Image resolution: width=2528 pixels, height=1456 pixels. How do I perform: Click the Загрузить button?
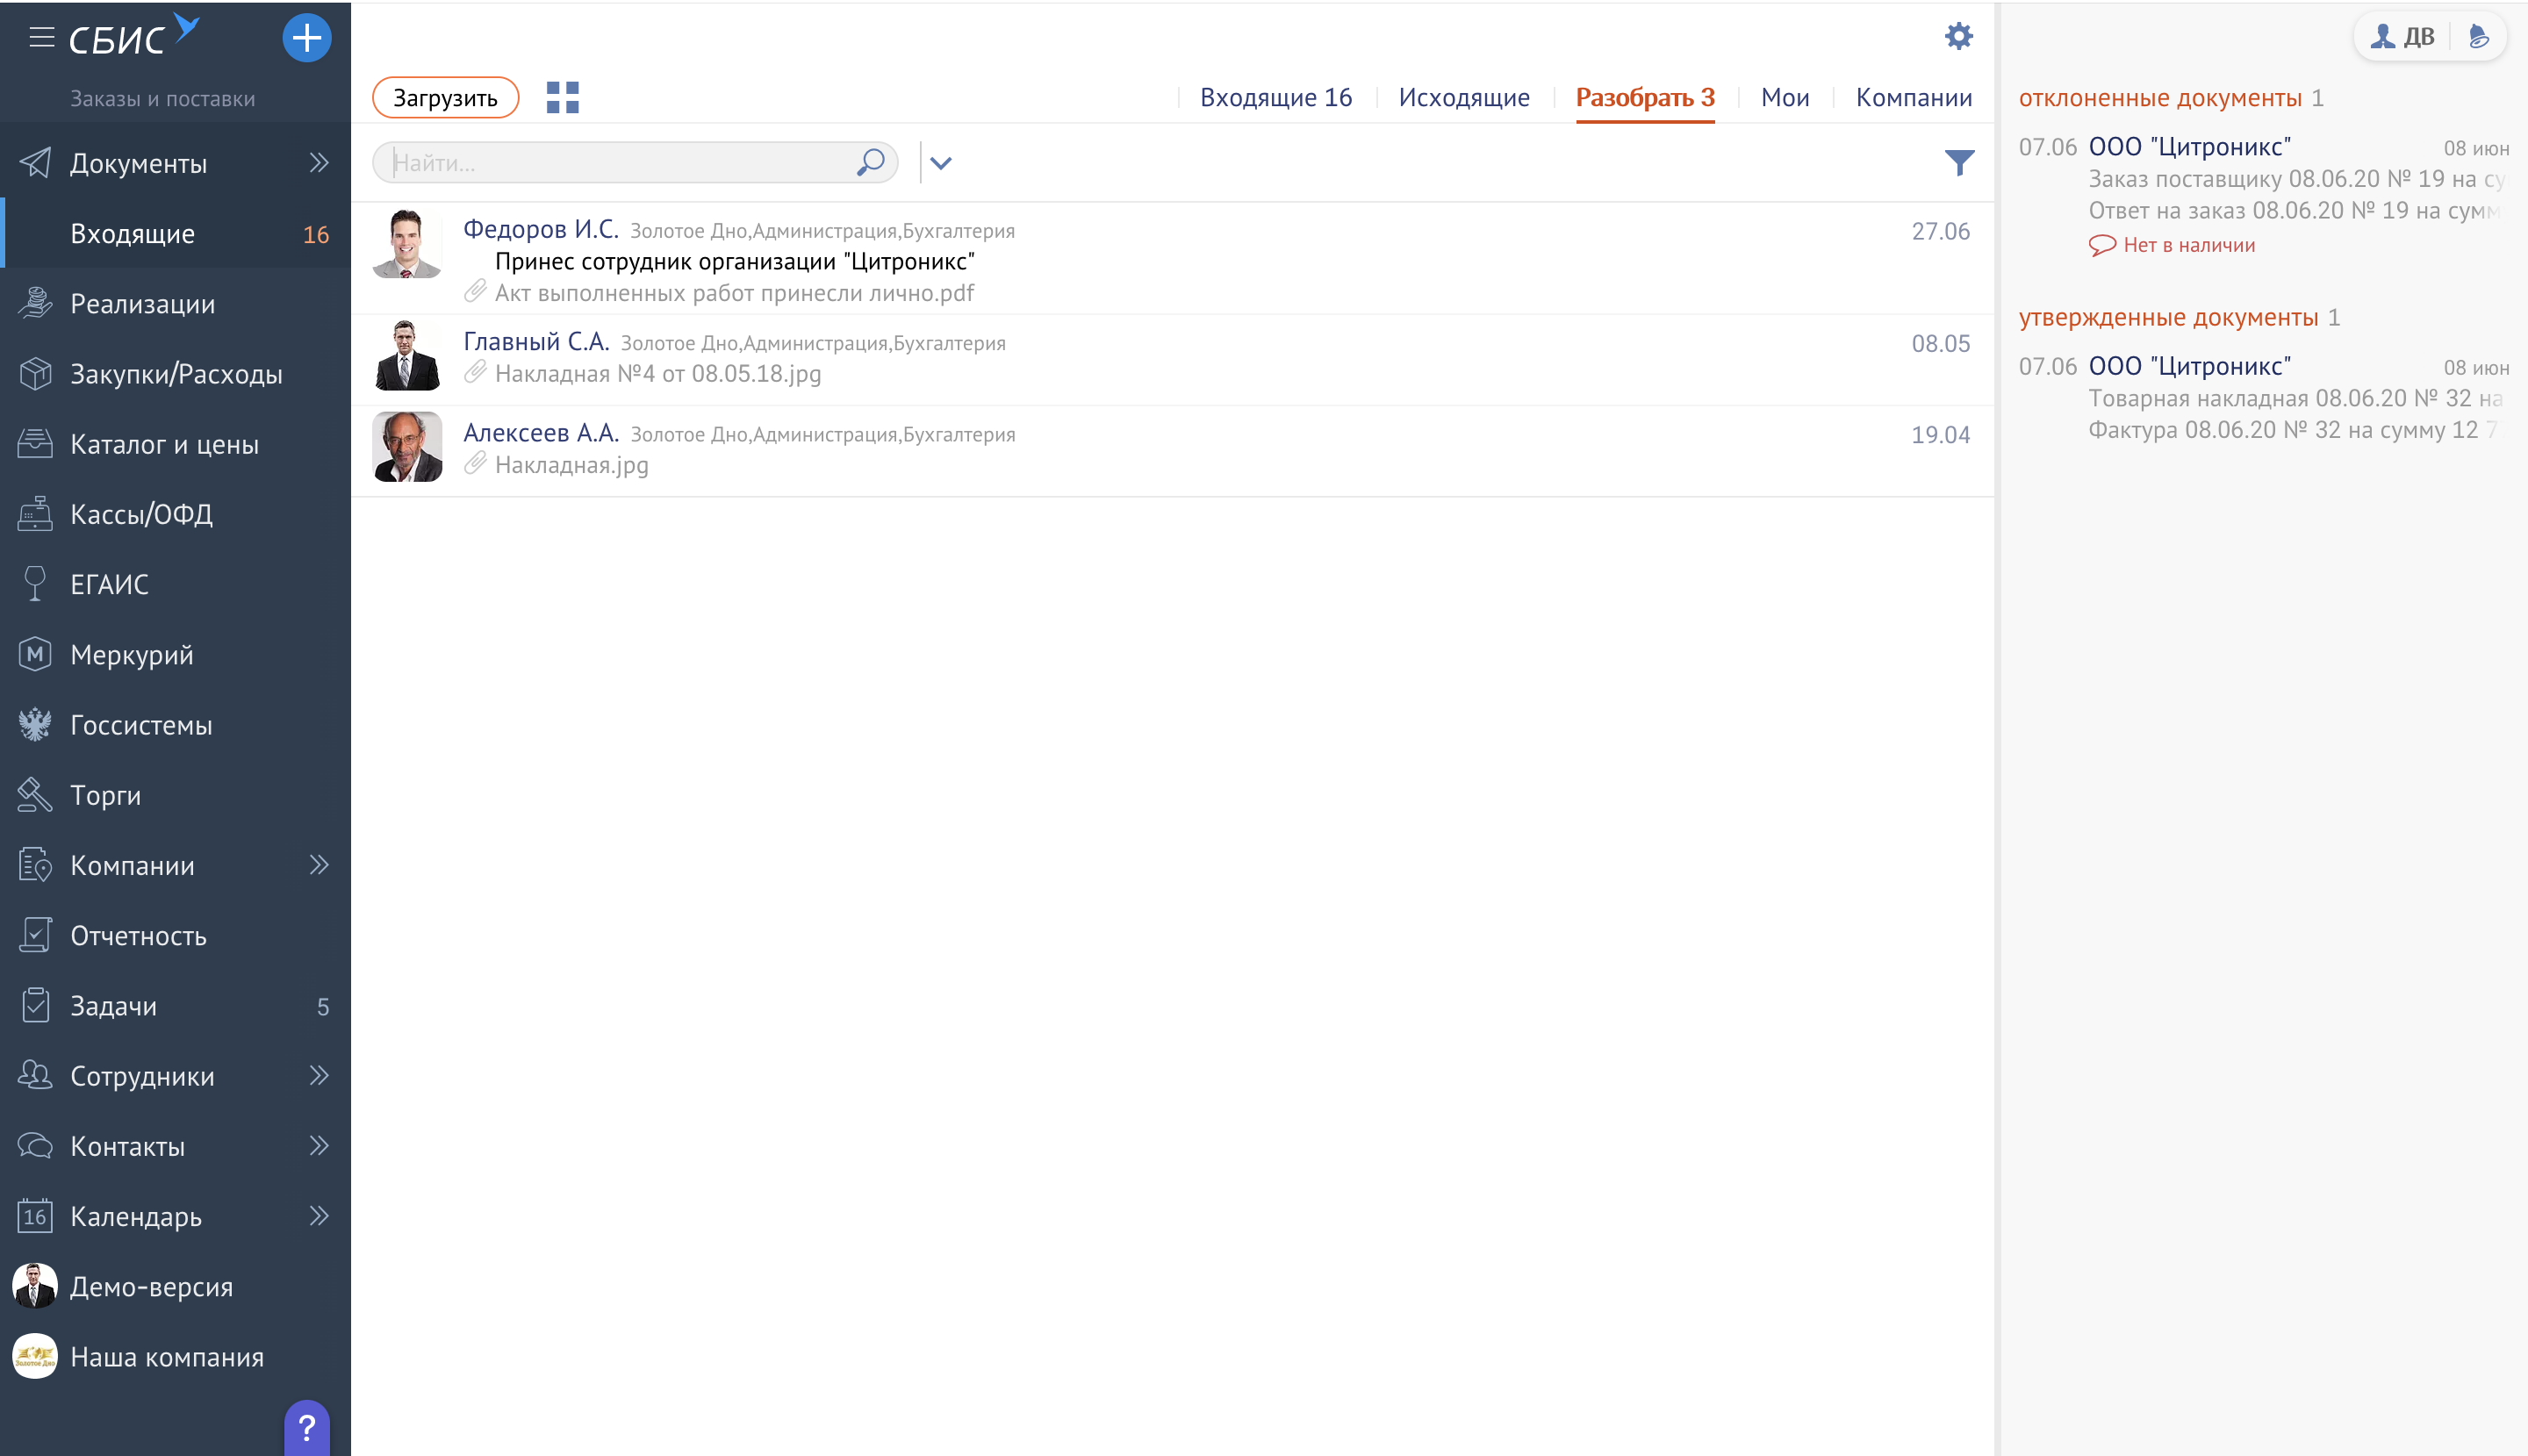[444, 97]
